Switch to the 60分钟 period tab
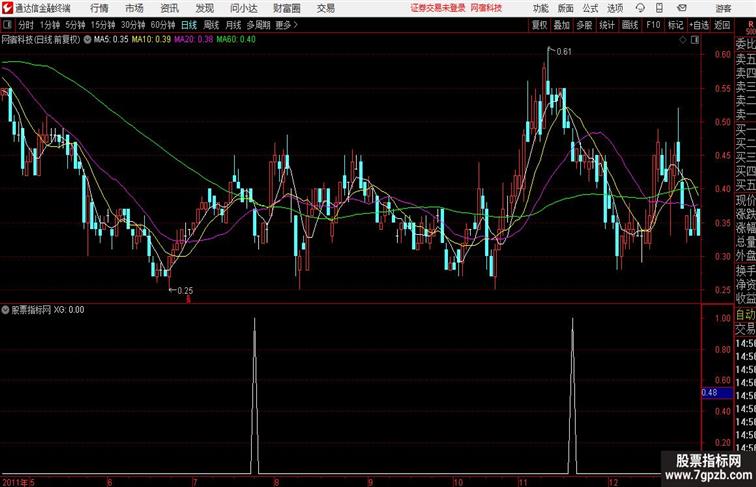Screen dimensions: 756x487 (x=163, y=25)
